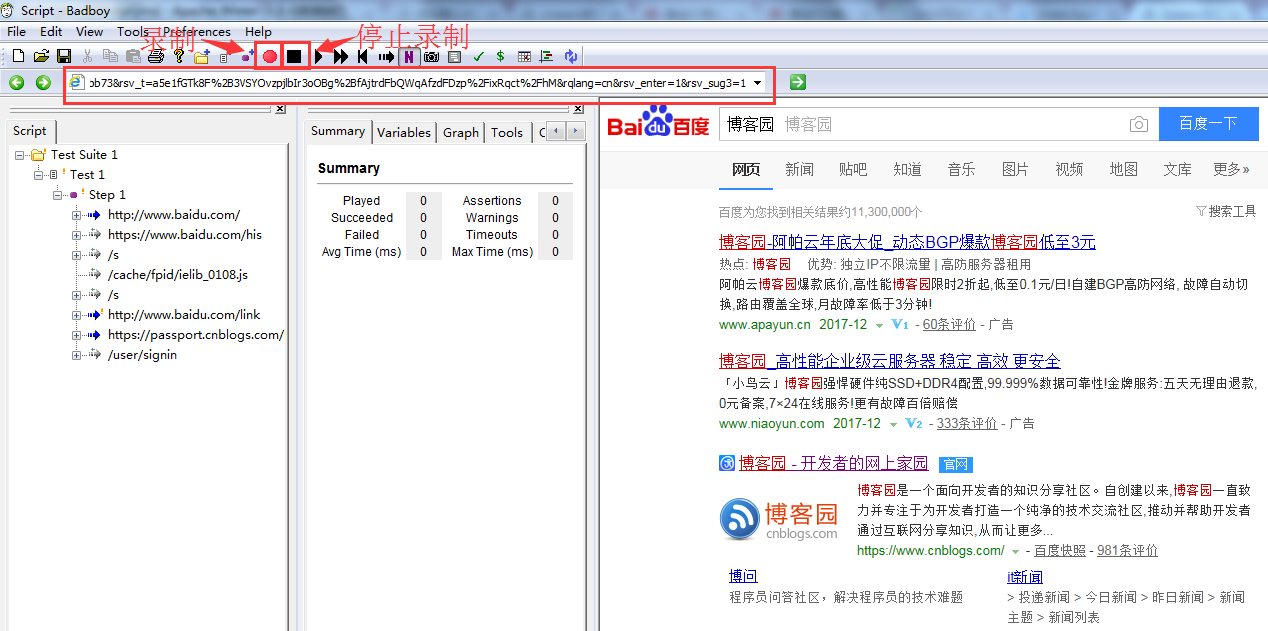This screenshot has width=1268, height=631.
Task: Play all with the double triangle button
Action: pos(341,56)
